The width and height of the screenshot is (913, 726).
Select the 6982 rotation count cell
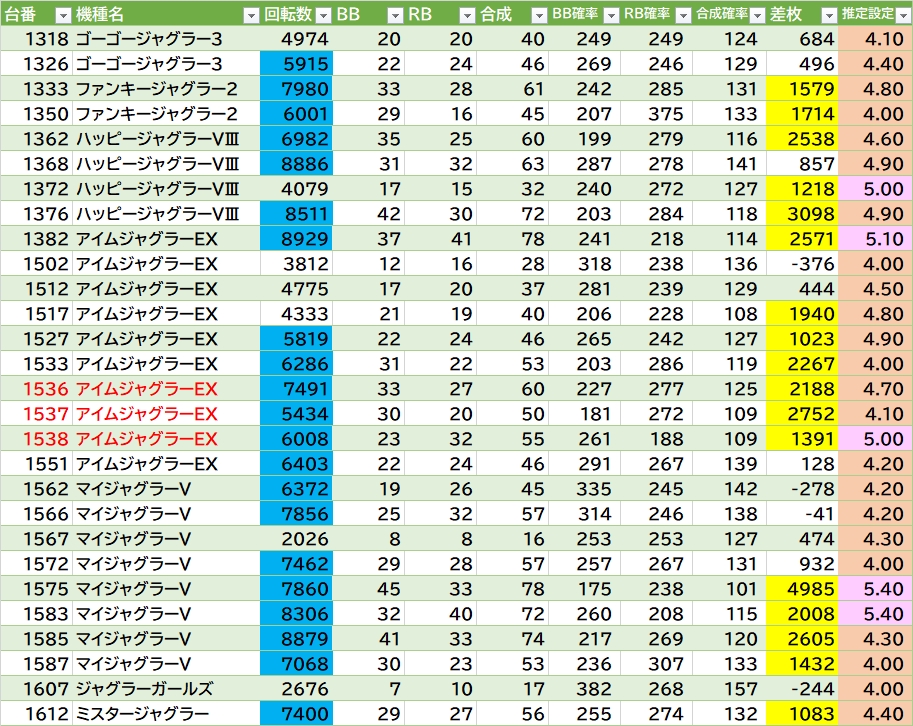[x=296, y=139]
